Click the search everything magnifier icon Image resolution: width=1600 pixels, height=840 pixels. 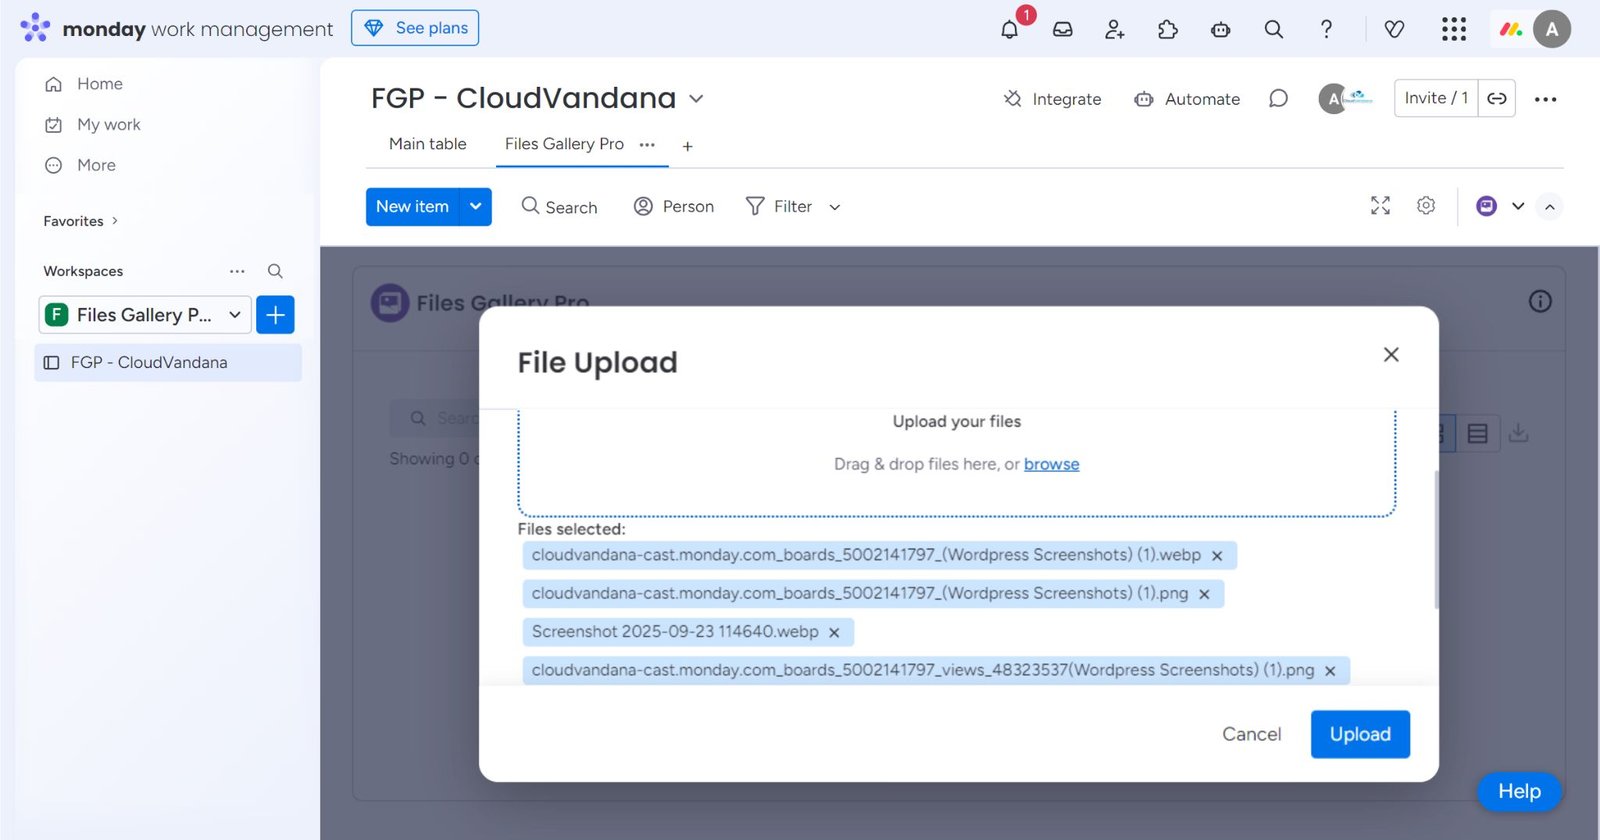pyautogui.click(x=1273, y=30)
